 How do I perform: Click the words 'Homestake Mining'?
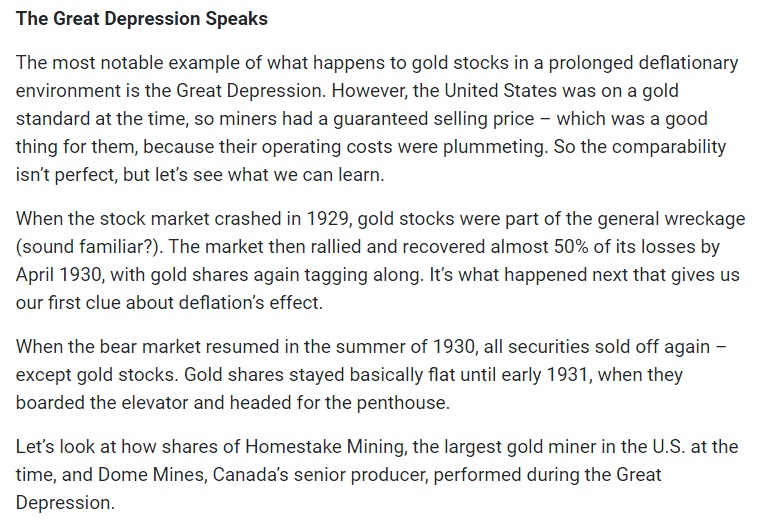(326, 447)
